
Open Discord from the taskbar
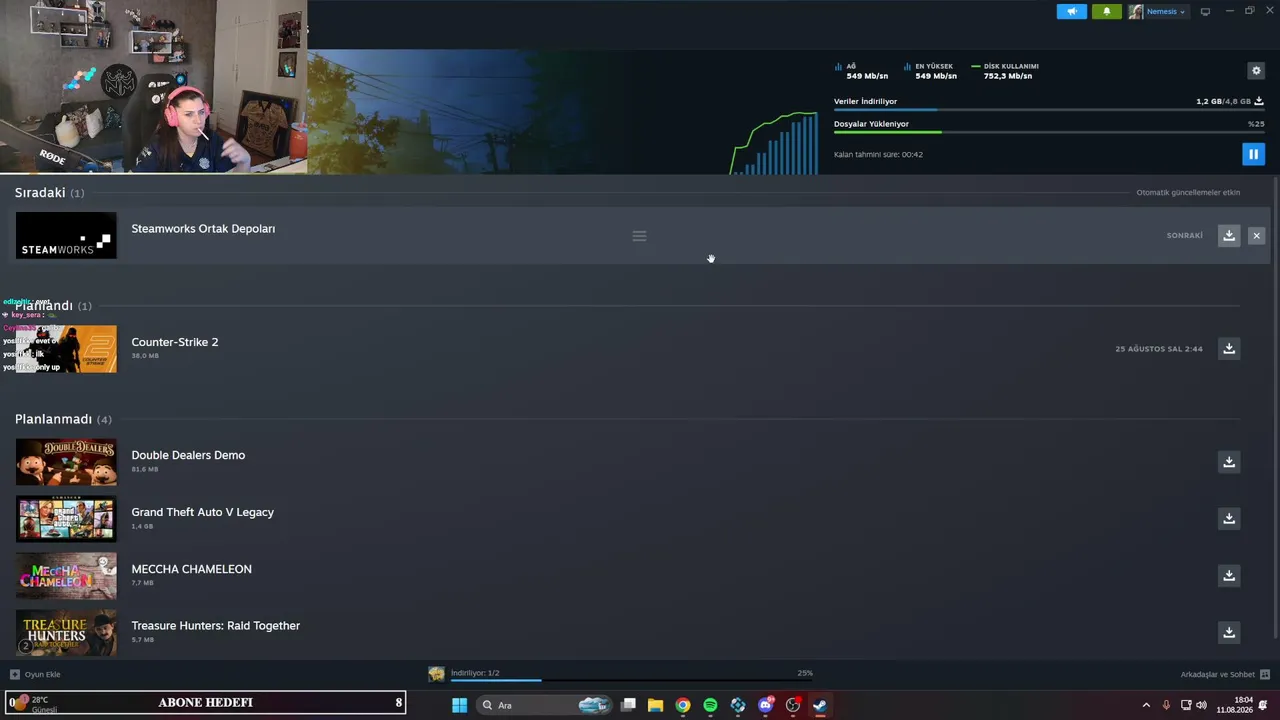[x=766, y=705]
